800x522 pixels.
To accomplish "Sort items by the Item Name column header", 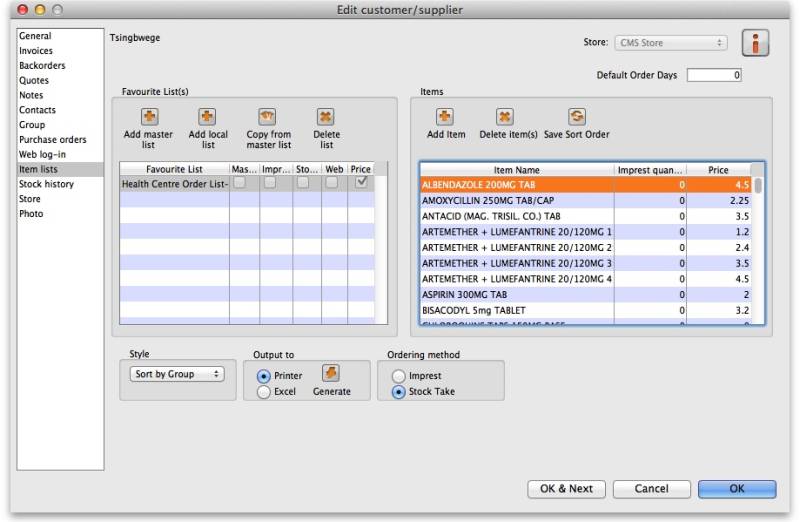I will tap(516, 170).
